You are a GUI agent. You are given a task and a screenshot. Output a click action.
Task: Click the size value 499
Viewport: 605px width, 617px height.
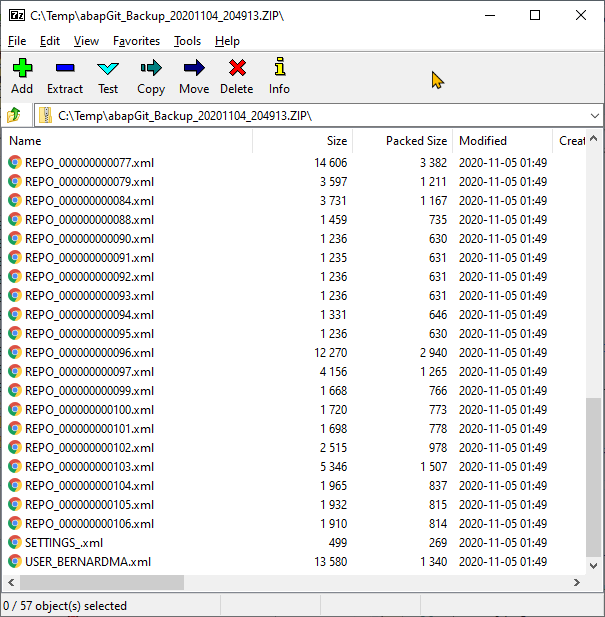tap(338, 543)
